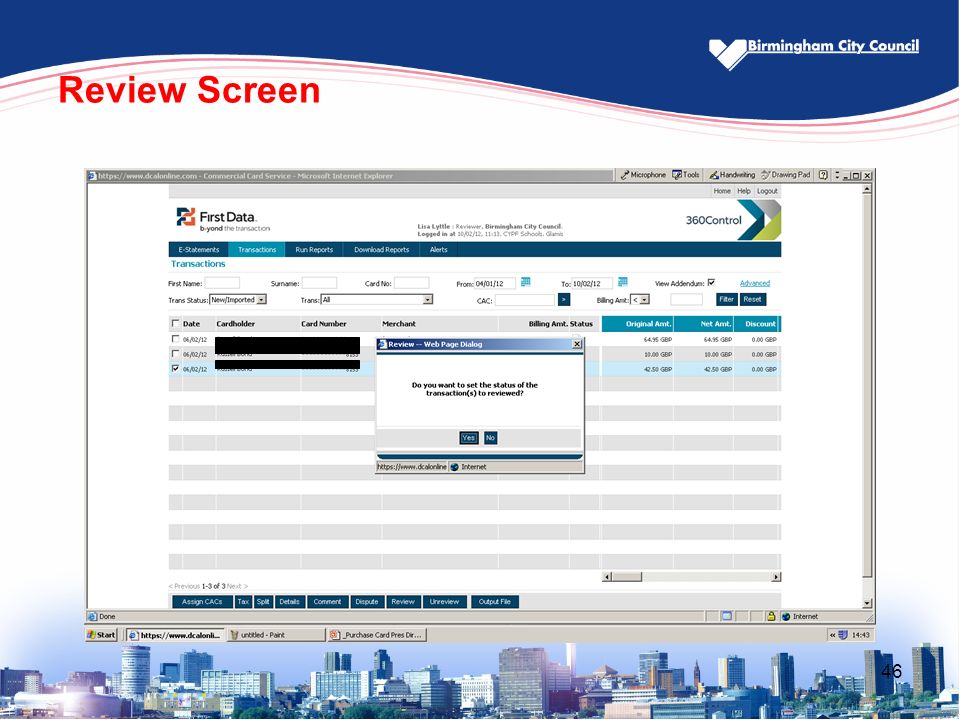
Task: Click the language bar help question mark
Action: pyautogui.click(x=823, y=175)
